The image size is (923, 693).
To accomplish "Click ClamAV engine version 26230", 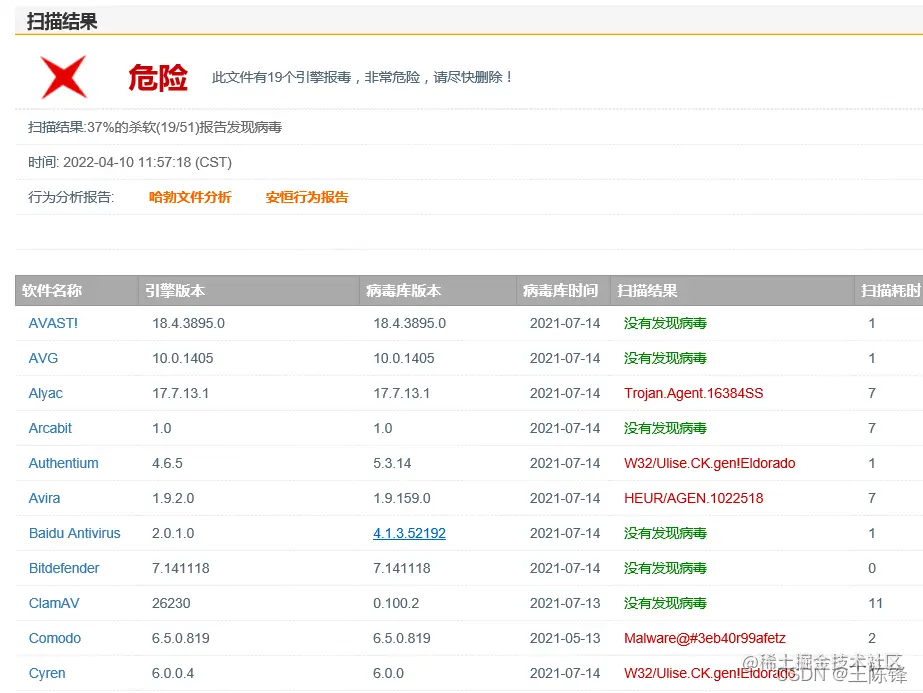I will 171,604.
